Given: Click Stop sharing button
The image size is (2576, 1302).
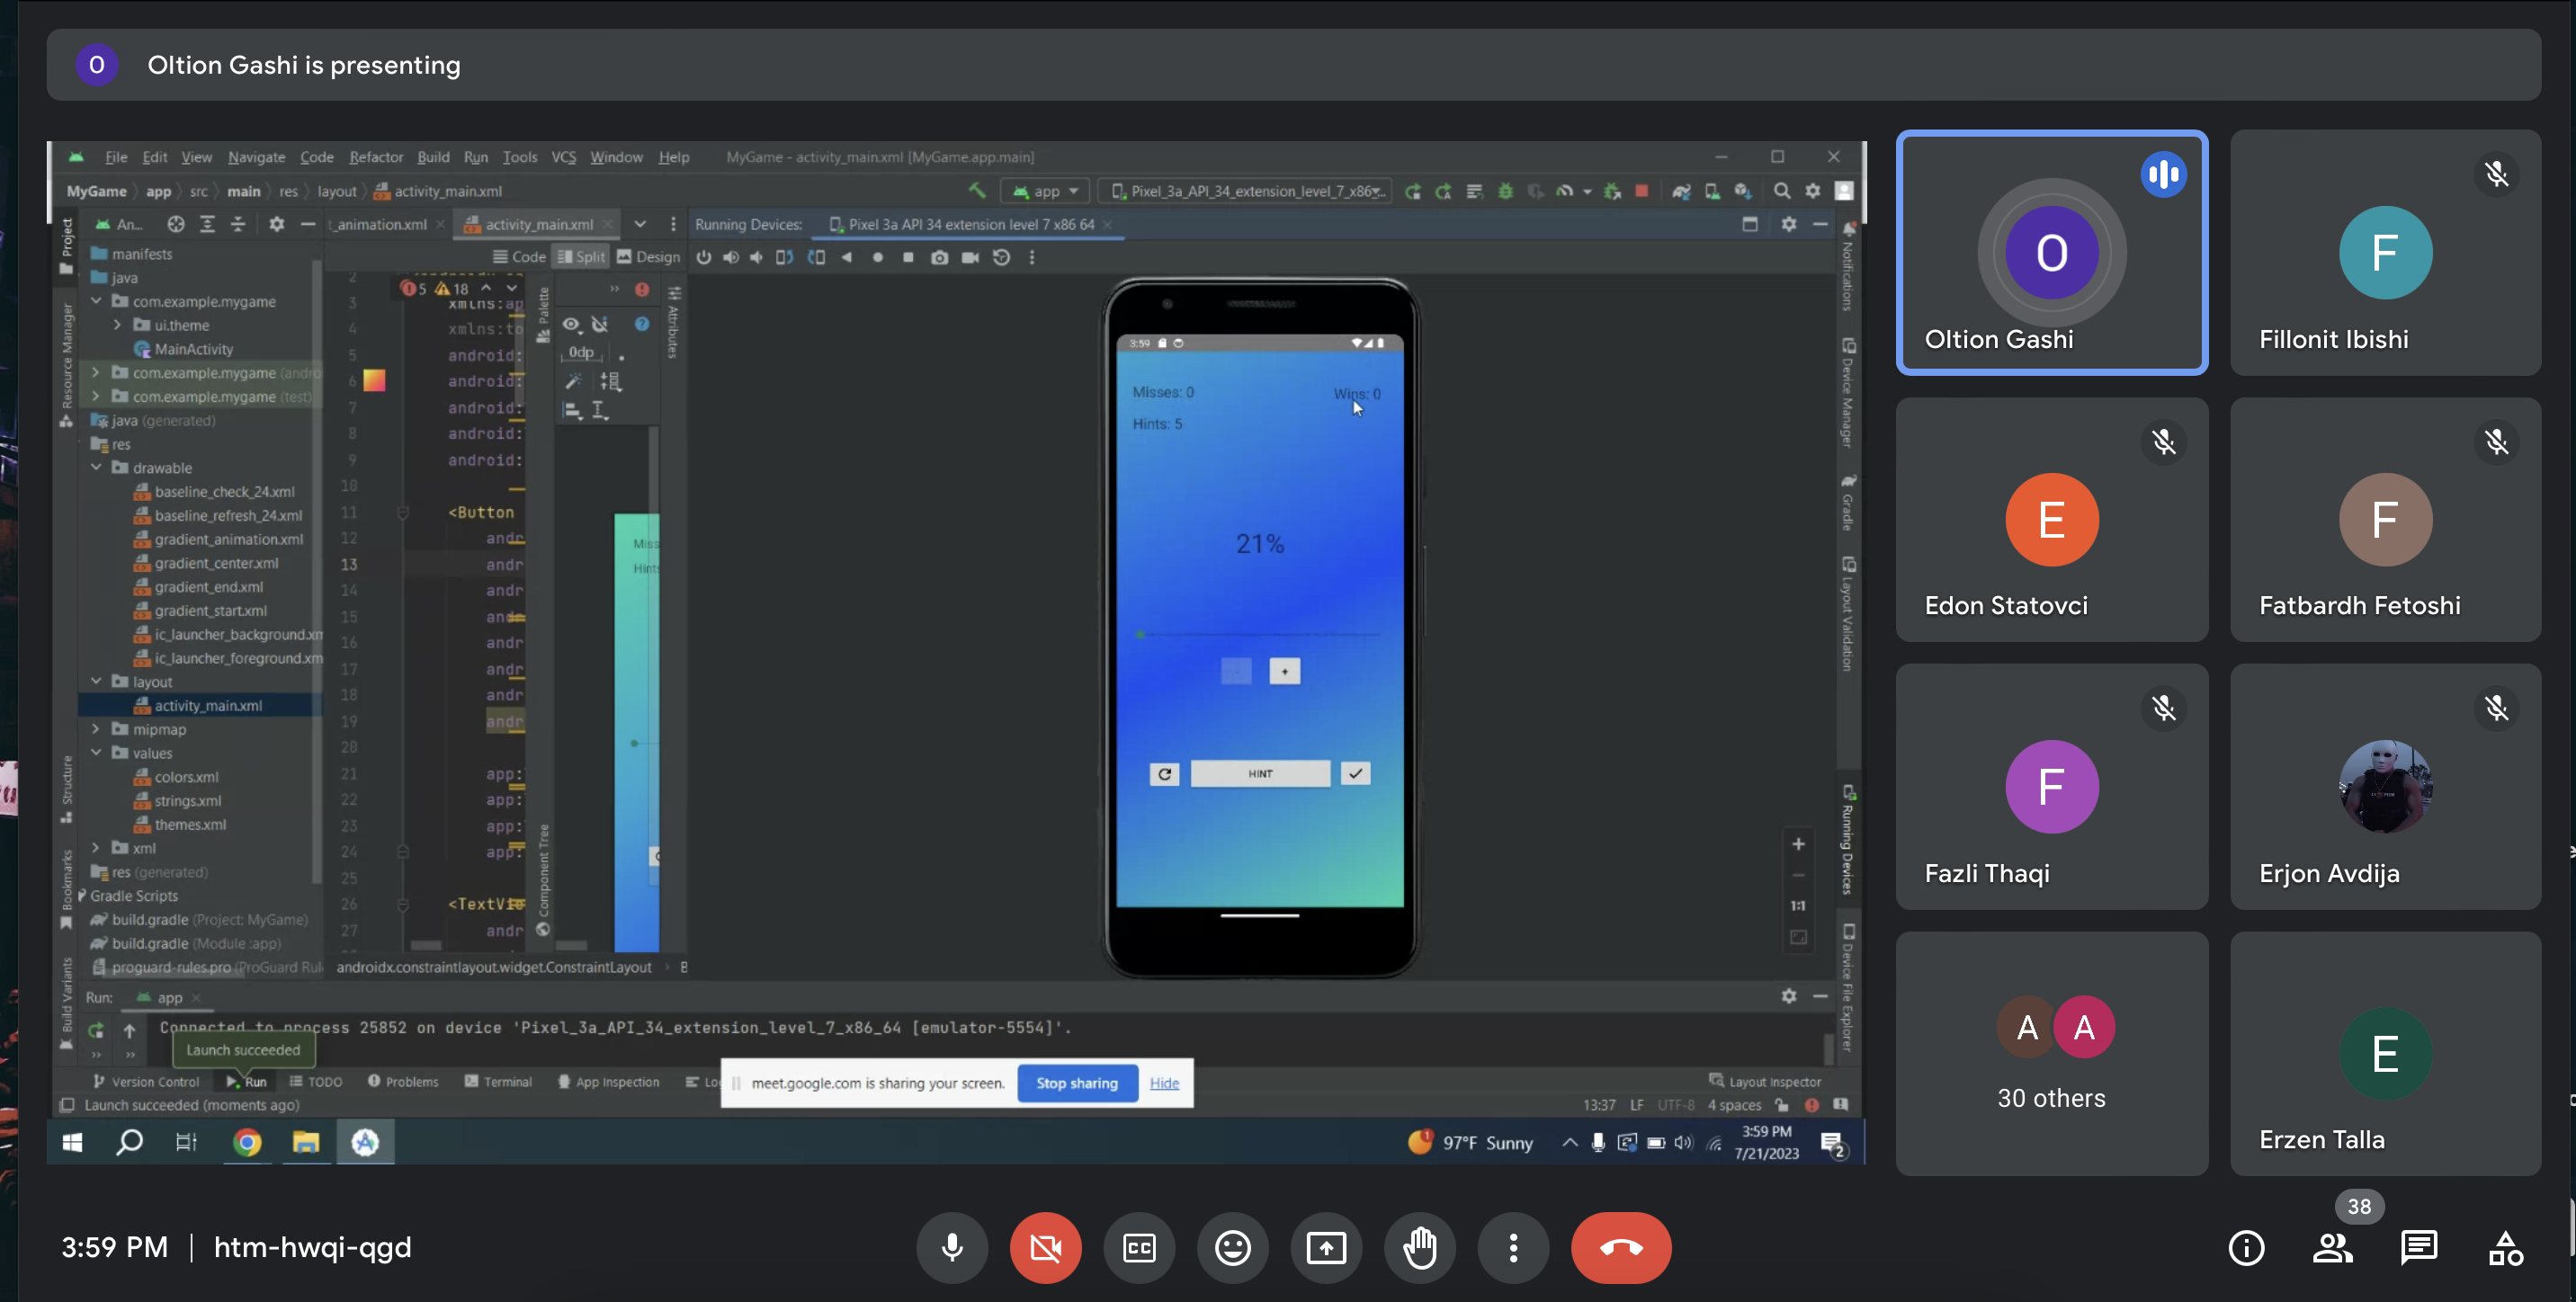Looking at the screenshot, I should click(1077, 1083).
